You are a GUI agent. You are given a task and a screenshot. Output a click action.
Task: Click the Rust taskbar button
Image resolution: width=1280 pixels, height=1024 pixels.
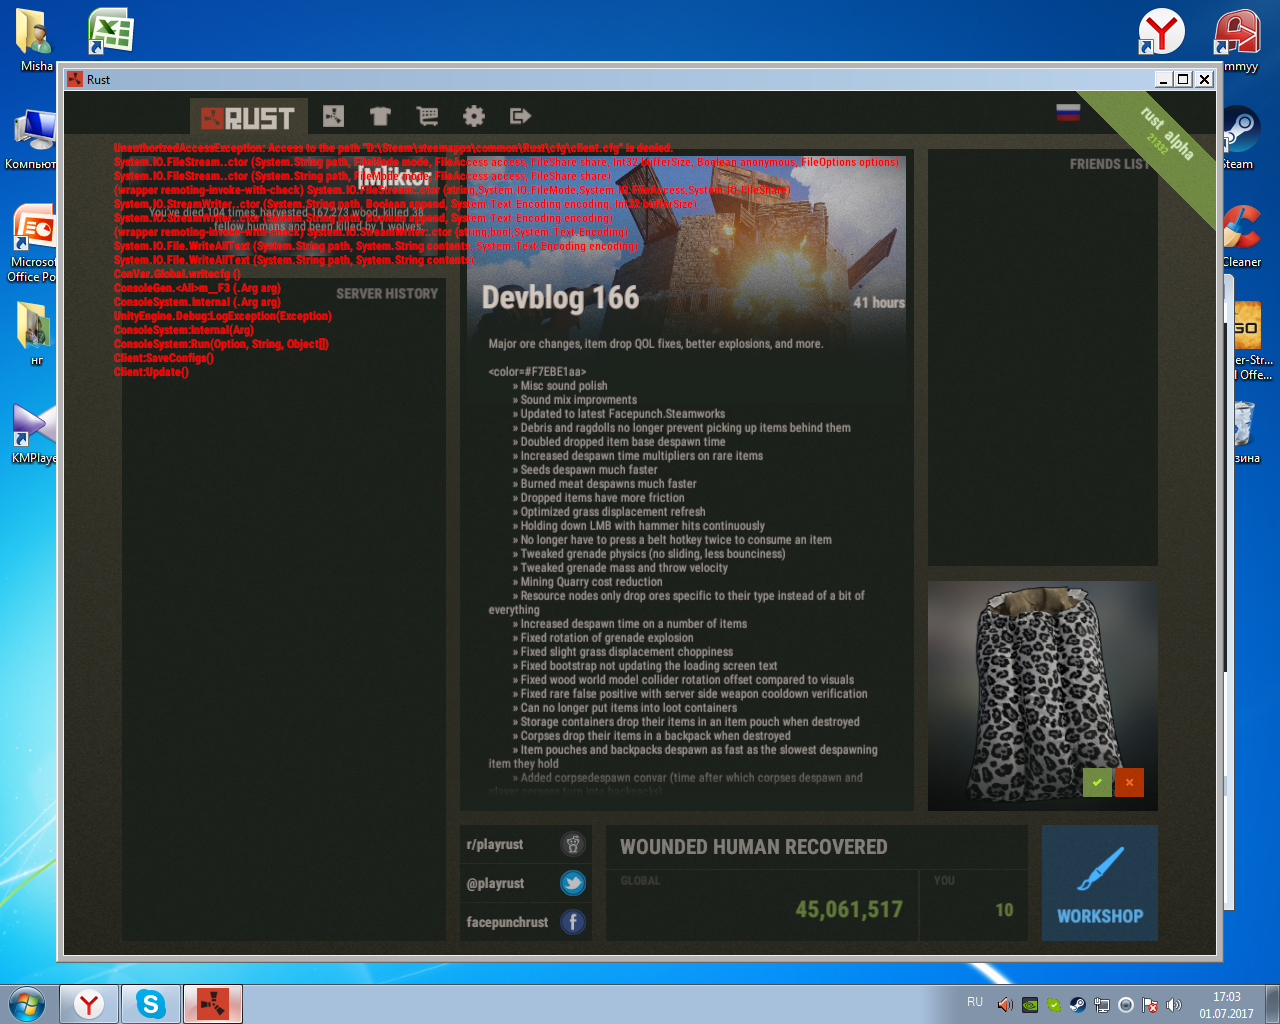coord(213,1004)
